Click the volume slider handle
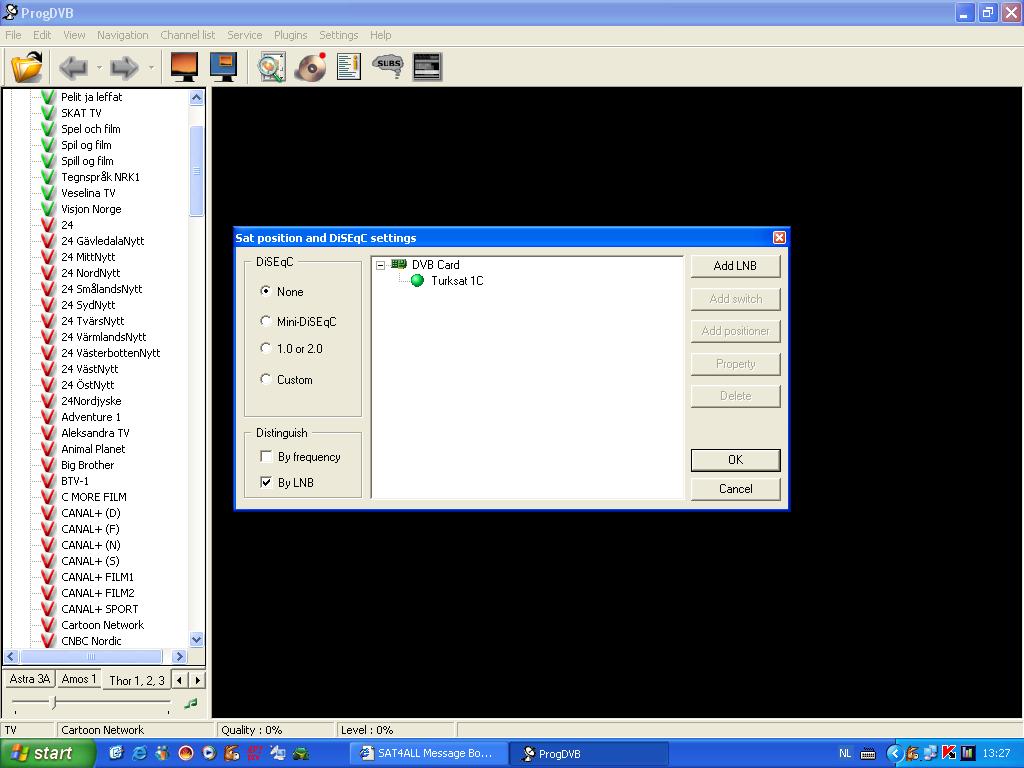Viewport: 1024px width, 768px height. pyautogui.click(x=54, y=703)
